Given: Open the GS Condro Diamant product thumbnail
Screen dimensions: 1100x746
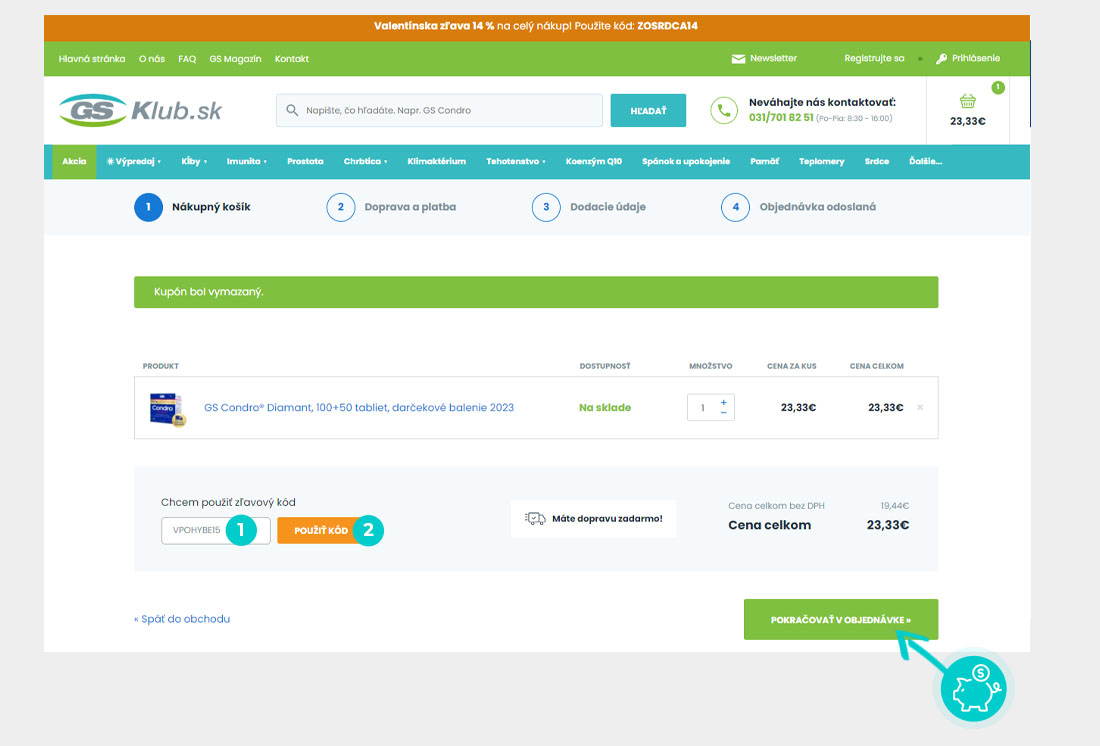Looking at the screenshot, I should pyautogui.click(x=167, y=408).
